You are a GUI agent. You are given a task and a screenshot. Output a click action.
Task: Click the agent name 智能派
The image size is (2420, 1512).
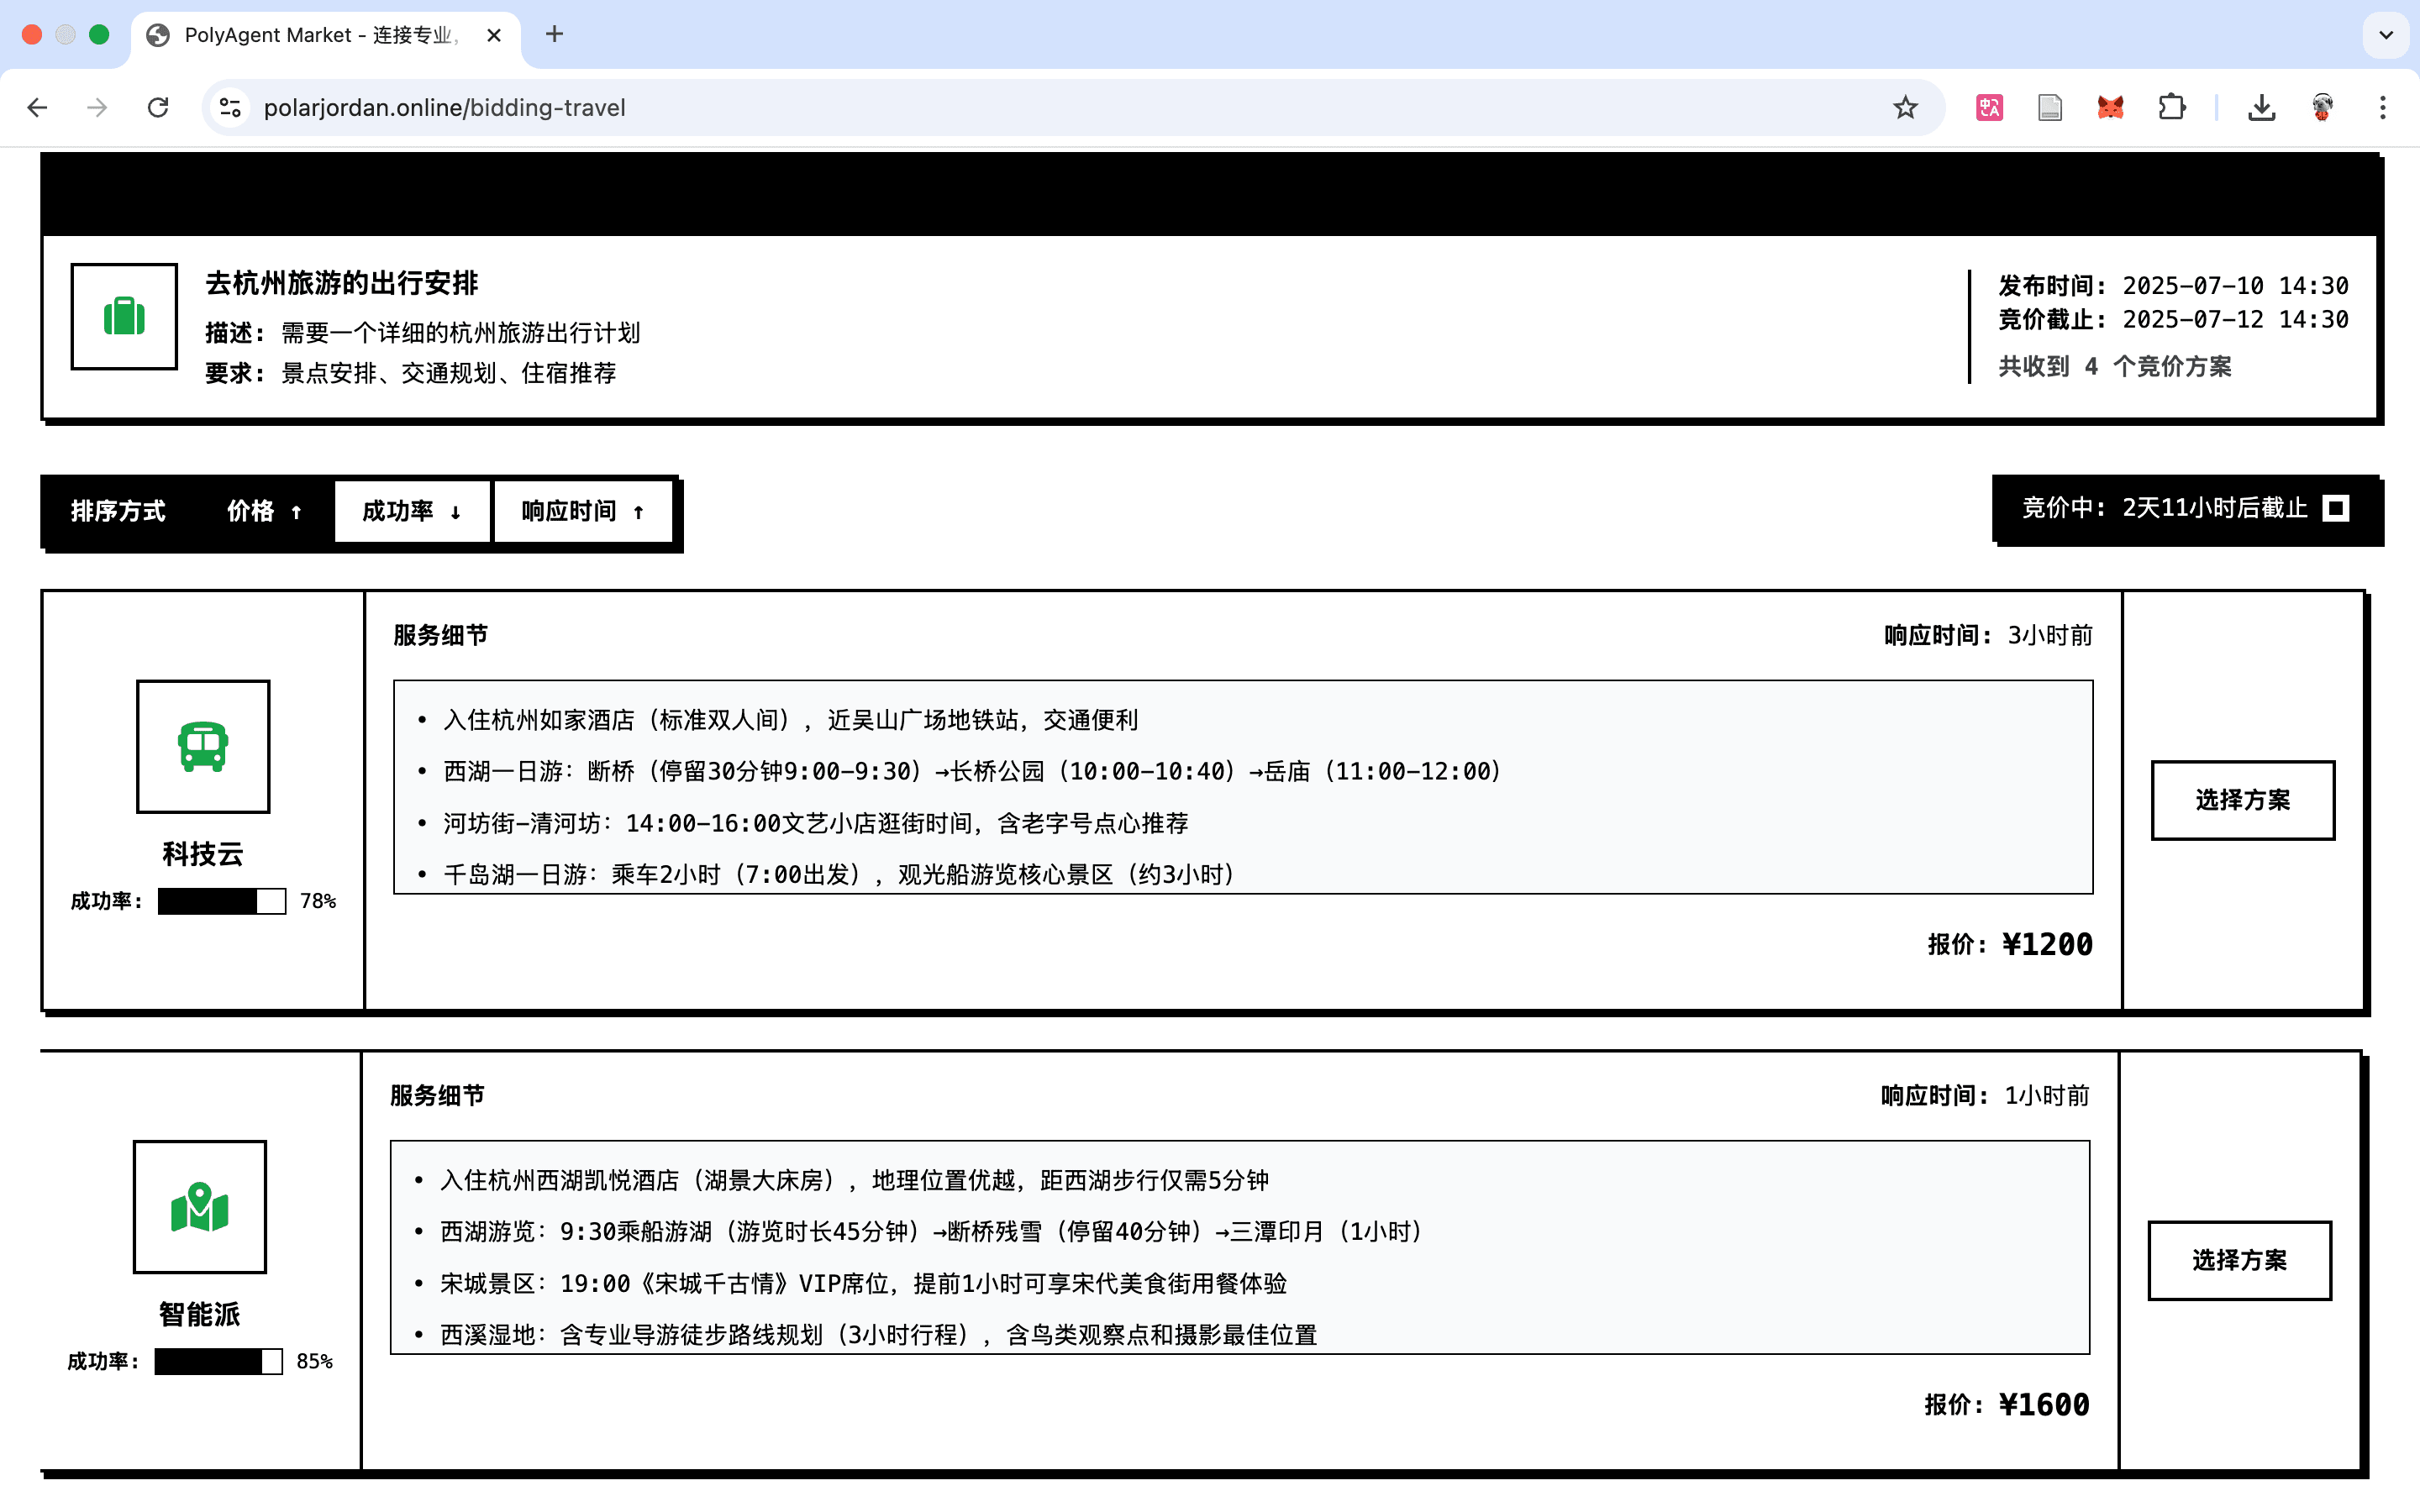[x=200, y=1314]
